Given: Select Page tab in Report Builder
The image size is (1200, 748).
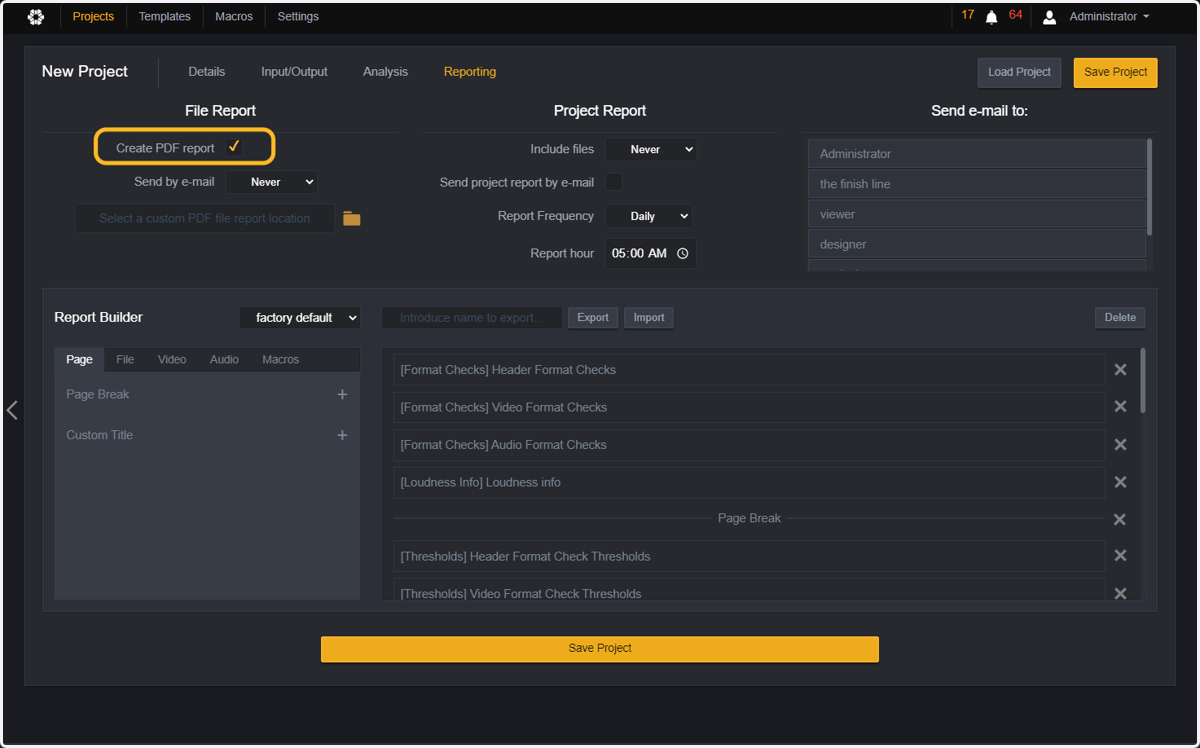Looking at the screenshot, I should 79,360.
